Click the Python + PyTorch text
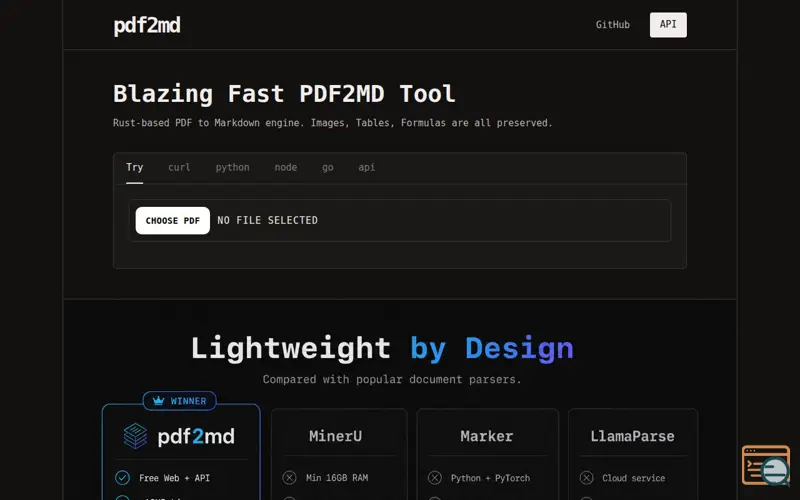Screen dimensions: 800x500 [x=490, y=478]
